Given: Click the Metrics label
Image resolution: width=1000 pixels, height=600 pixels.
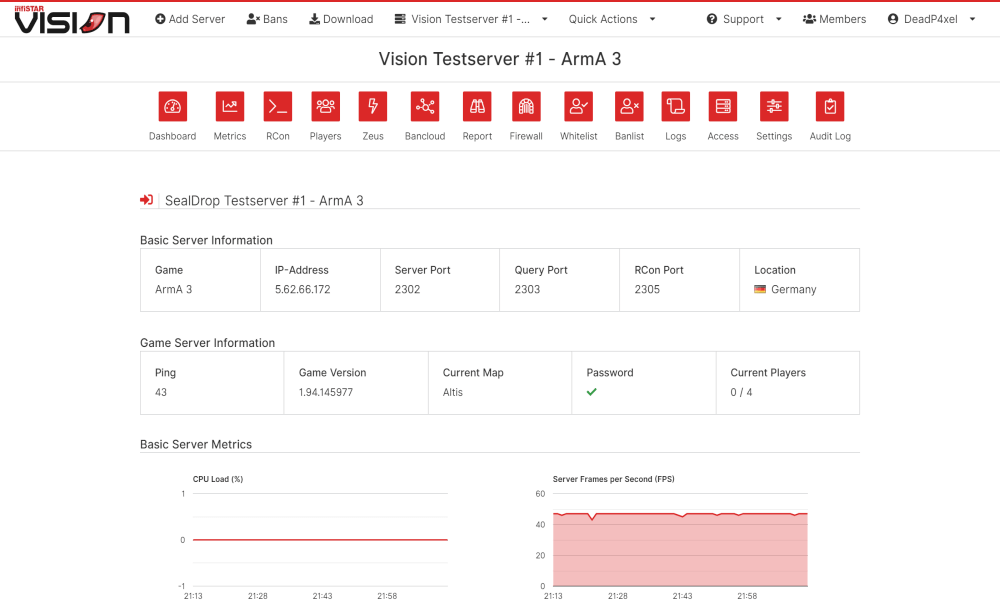Looking at the screenshot, I should click(230, 136).
